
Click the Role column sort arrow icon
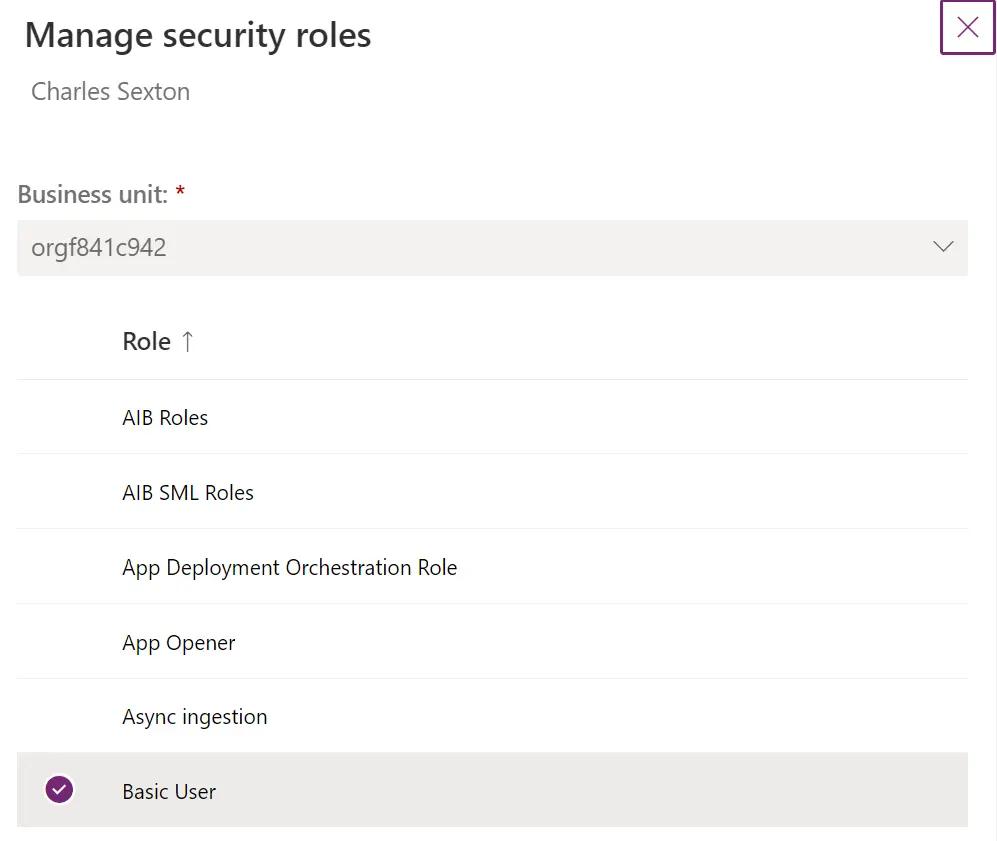pos(190,341)
